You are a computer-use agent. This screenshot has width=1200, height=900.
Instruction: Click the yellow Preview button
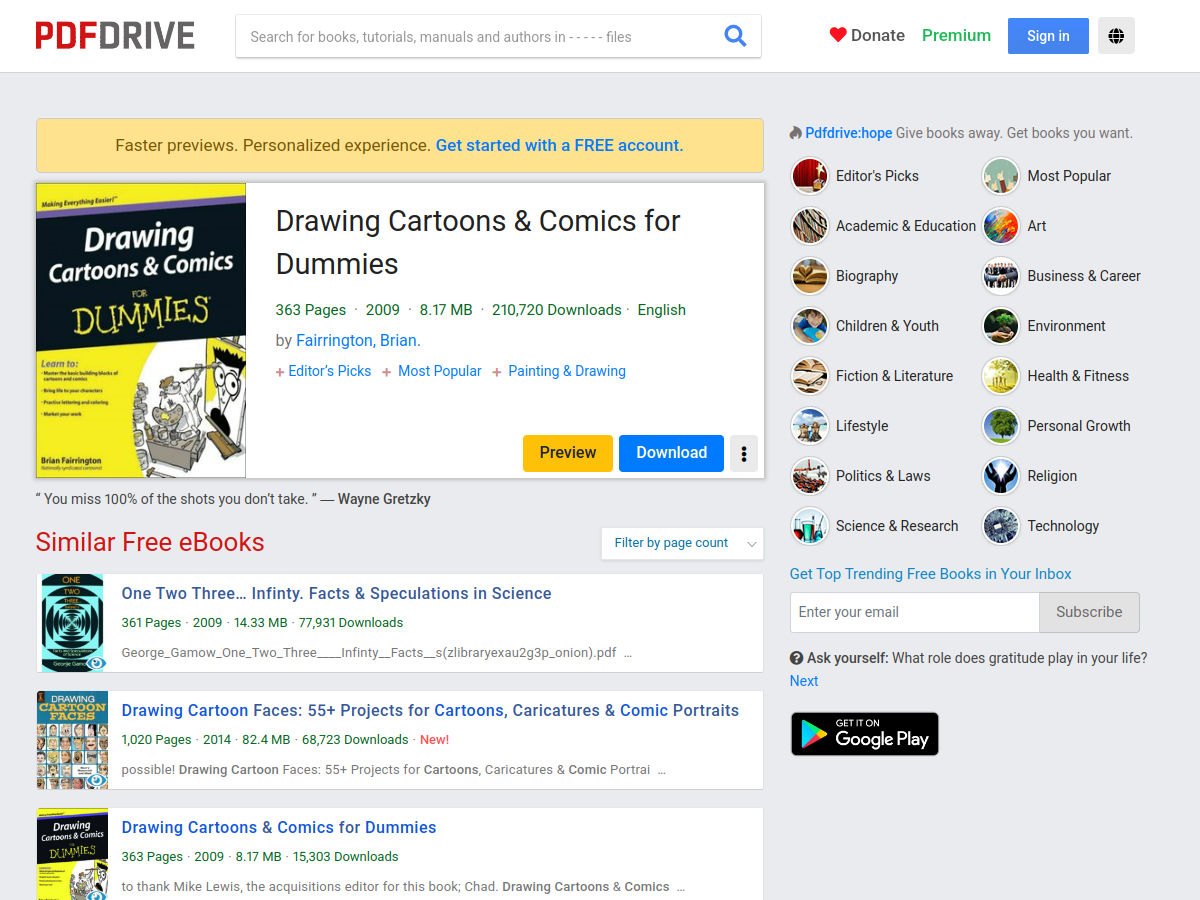pyautogui.click(x=568, y=453)
